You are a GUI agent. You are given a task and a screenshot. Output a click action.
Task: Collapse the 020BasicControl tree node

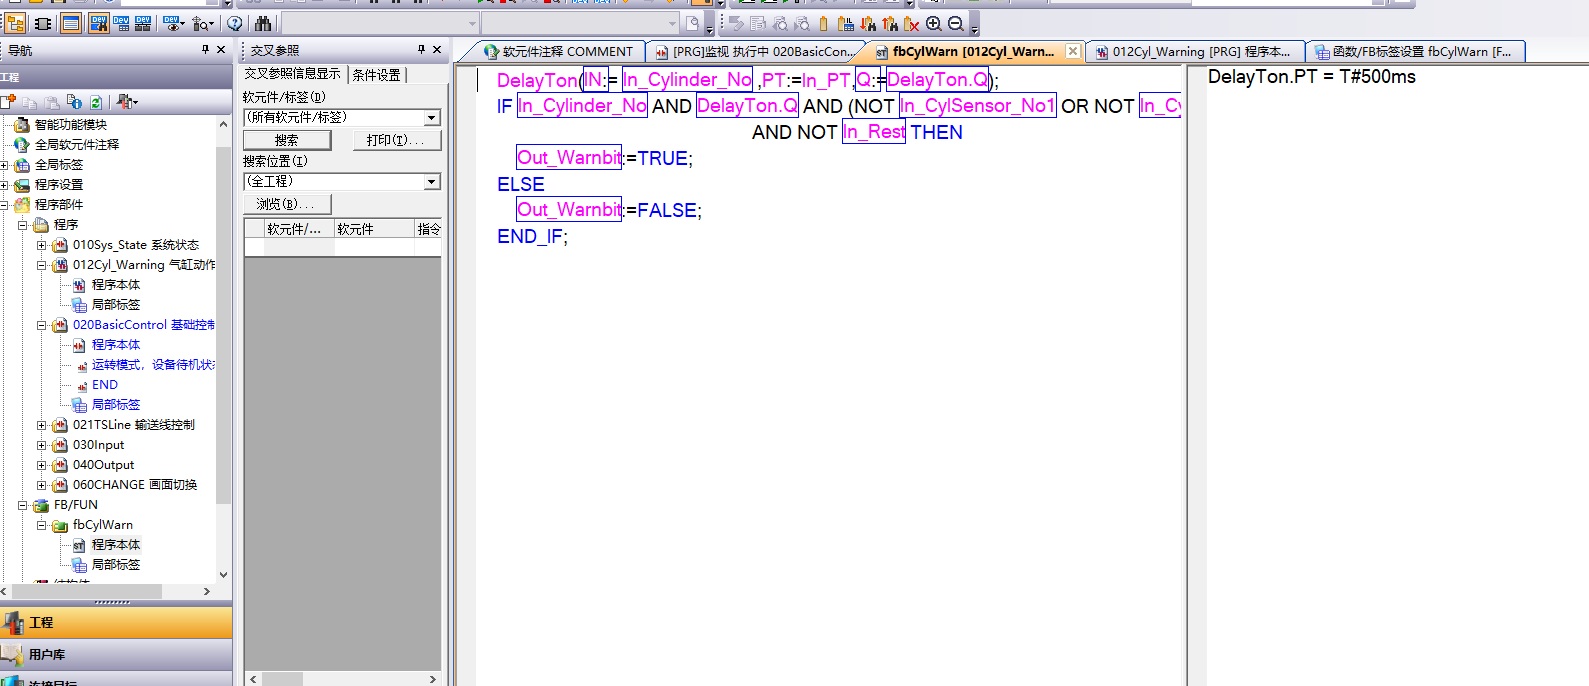click(x=42, y=325)
